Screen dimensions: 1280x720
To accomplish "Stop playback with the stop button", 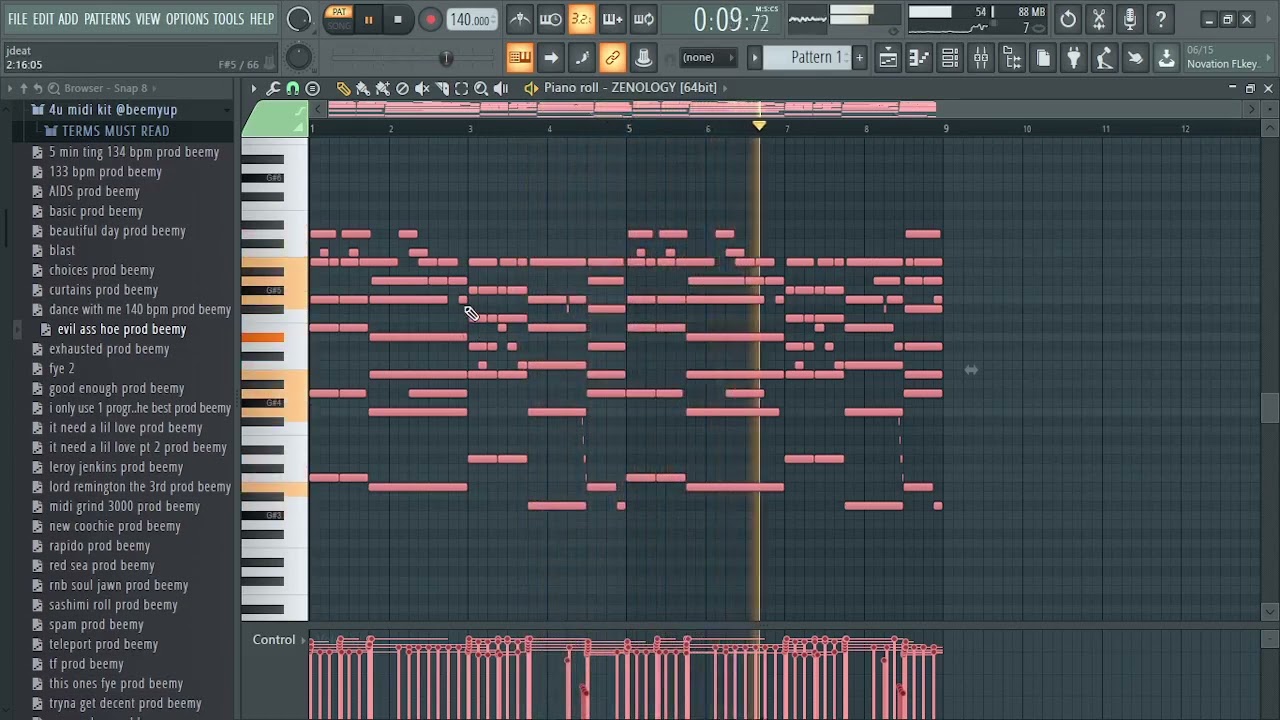I will pos(398,19).
